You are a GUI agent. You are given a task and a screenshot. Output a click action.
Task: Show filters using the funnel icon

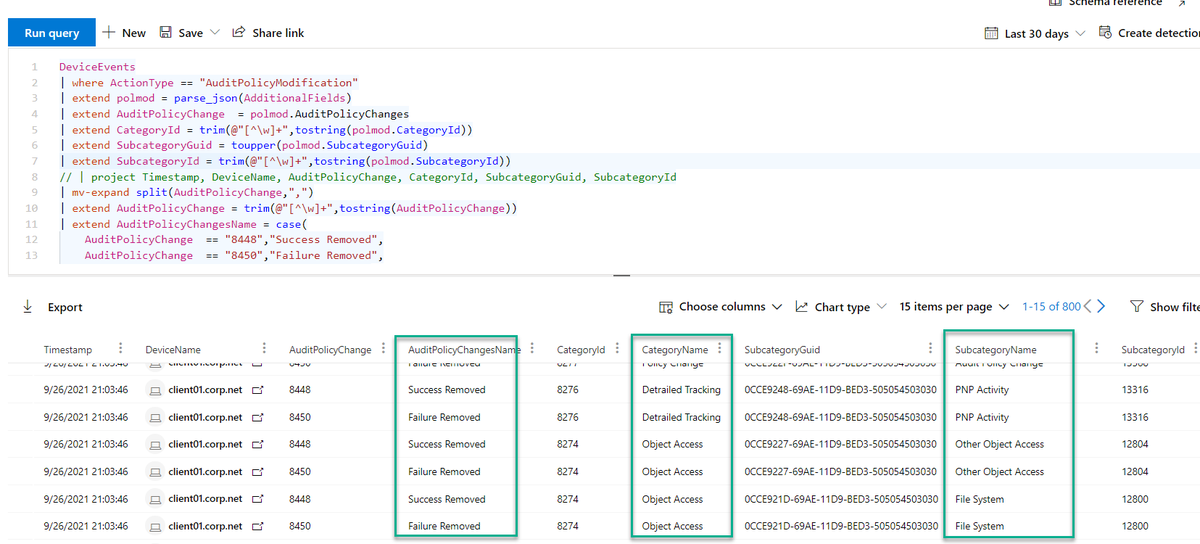[x=1137, y=307]
